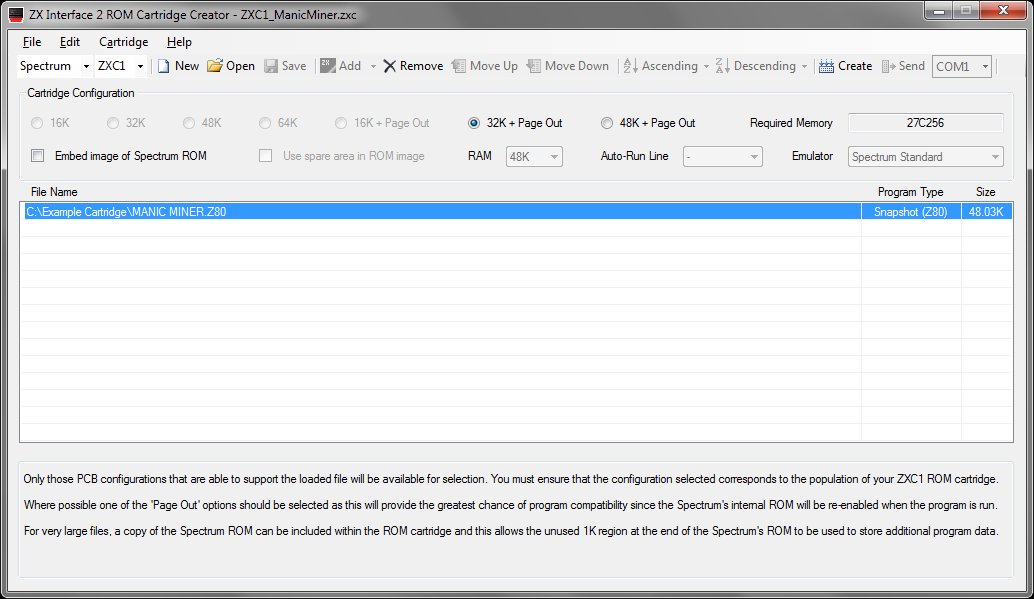
Task: Open the Edit menu
Action: point(70,42)
